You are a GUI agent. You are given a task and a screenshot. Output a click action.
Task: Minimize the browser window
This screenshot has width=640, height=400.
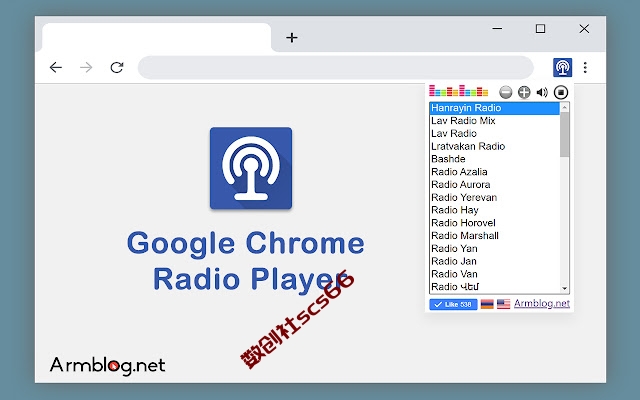(x=497, y=29)
